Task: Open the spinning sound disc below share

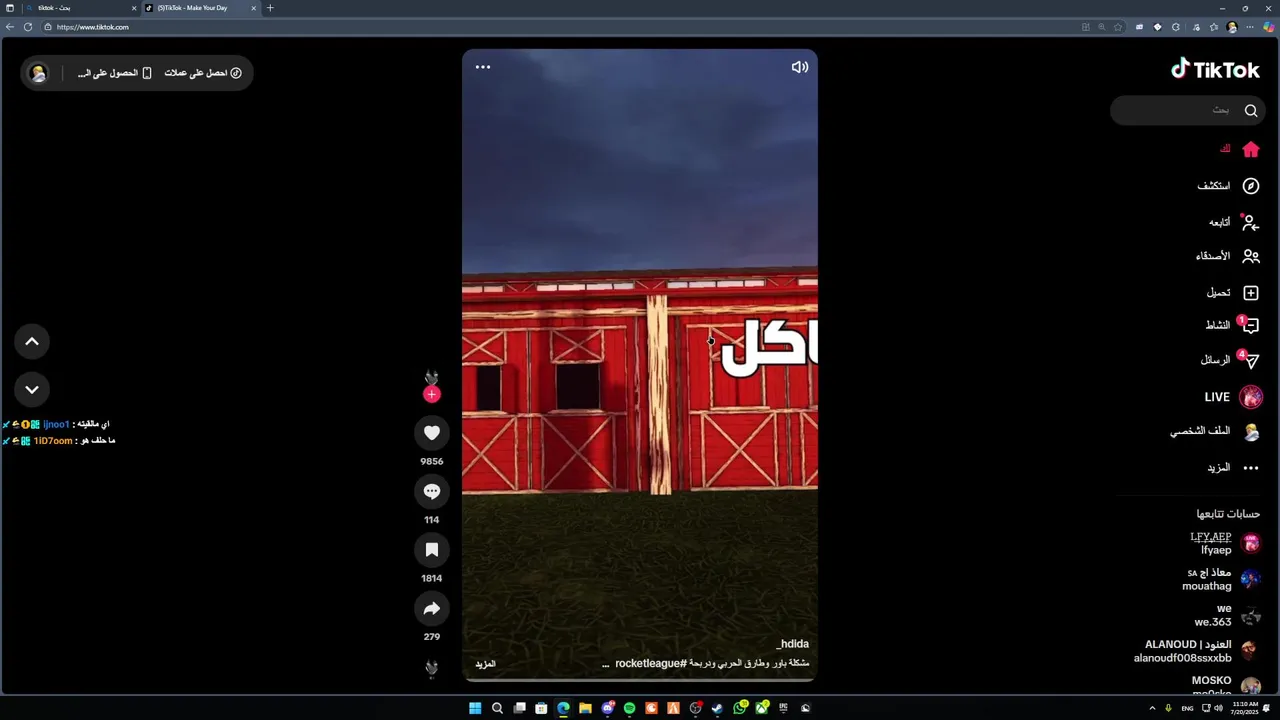Action: click(432, 668)
